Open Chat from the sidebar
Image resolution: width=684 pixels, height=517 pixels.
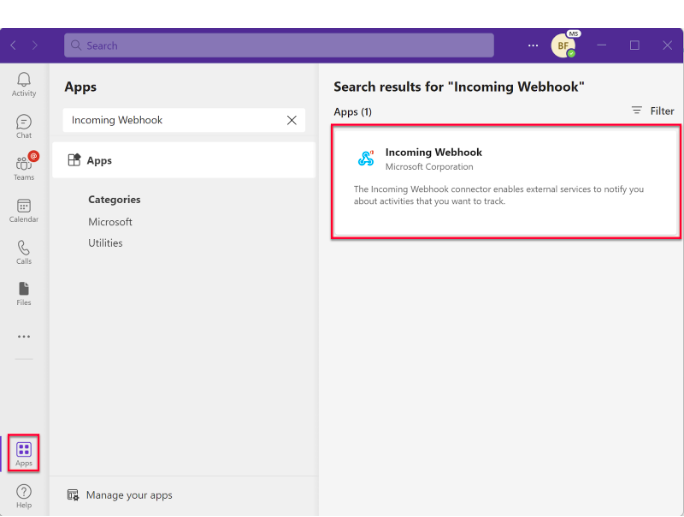[x=24, y=126]
